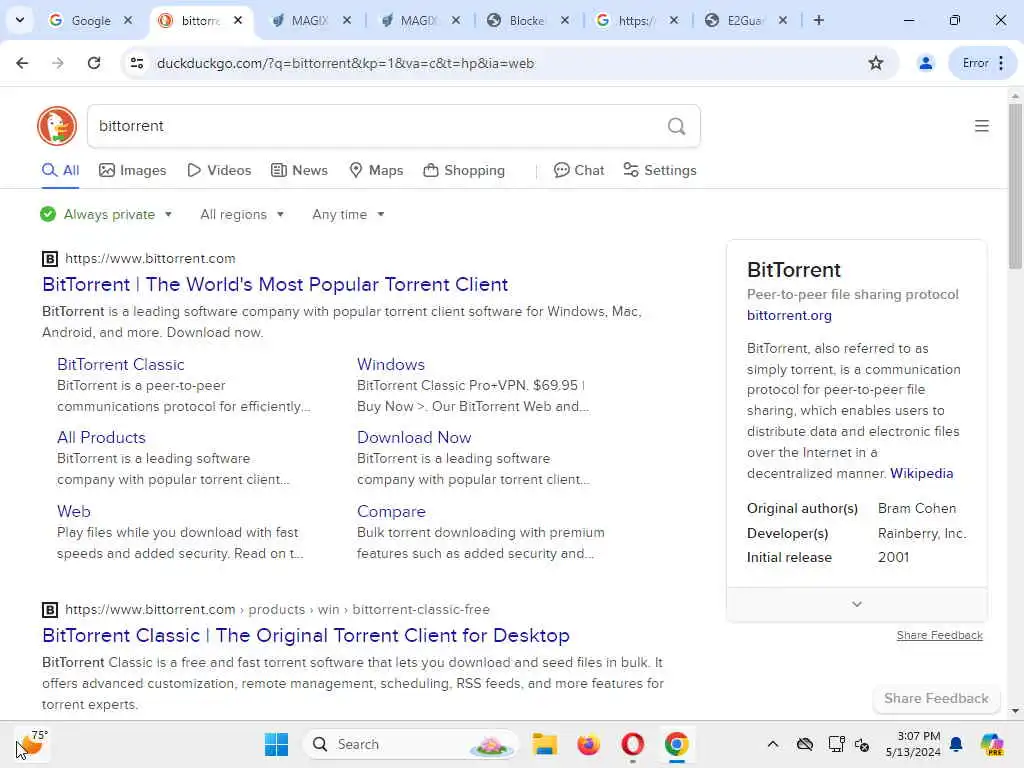Viewport: 1024px width, 768px height.
Task: Open Opera from the taskbar
Action: pos(632,744)
